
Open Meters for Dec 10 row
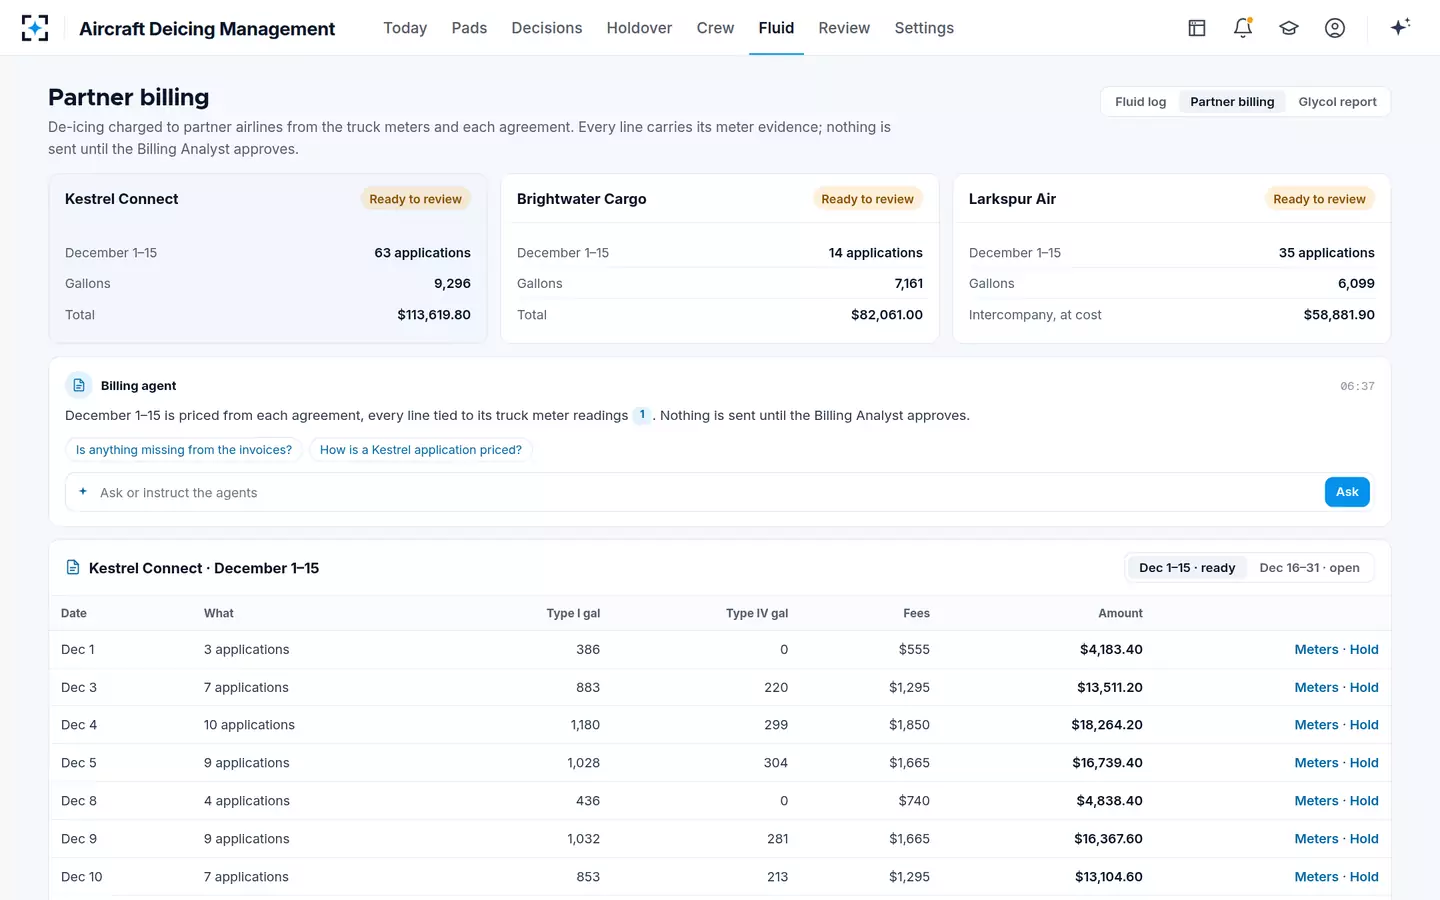tap(1316, 877)
